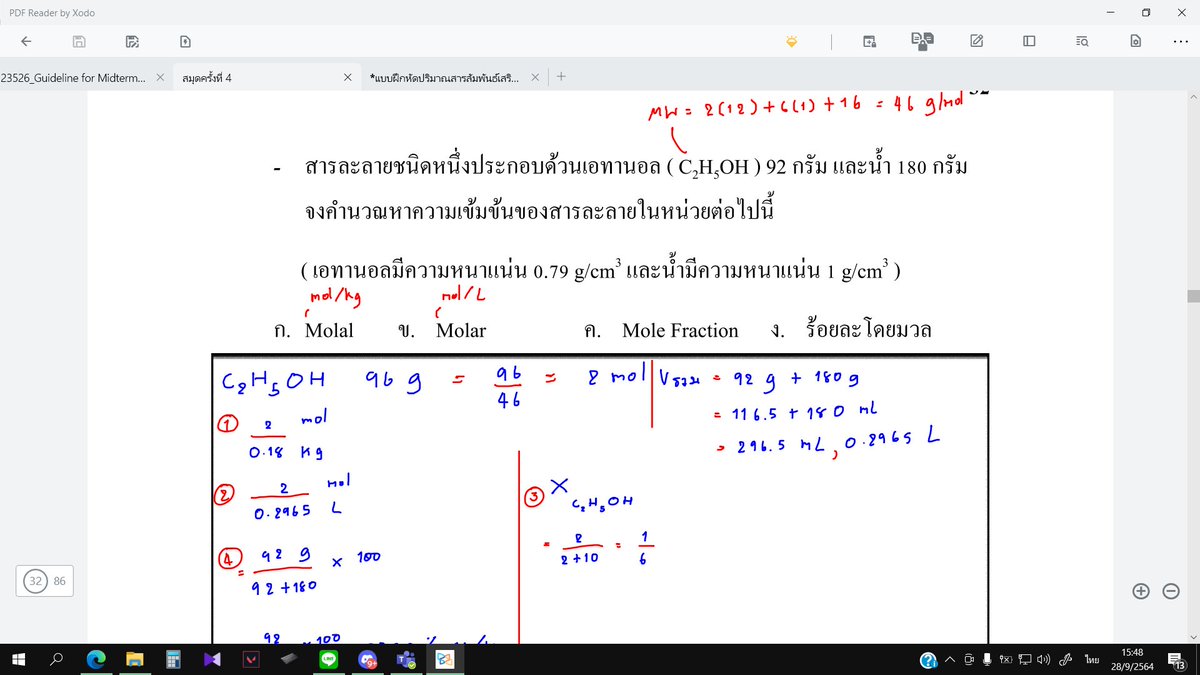Launch Microsoft Edge from taskbar
1200x675 pixels.
tap(96, 659)
